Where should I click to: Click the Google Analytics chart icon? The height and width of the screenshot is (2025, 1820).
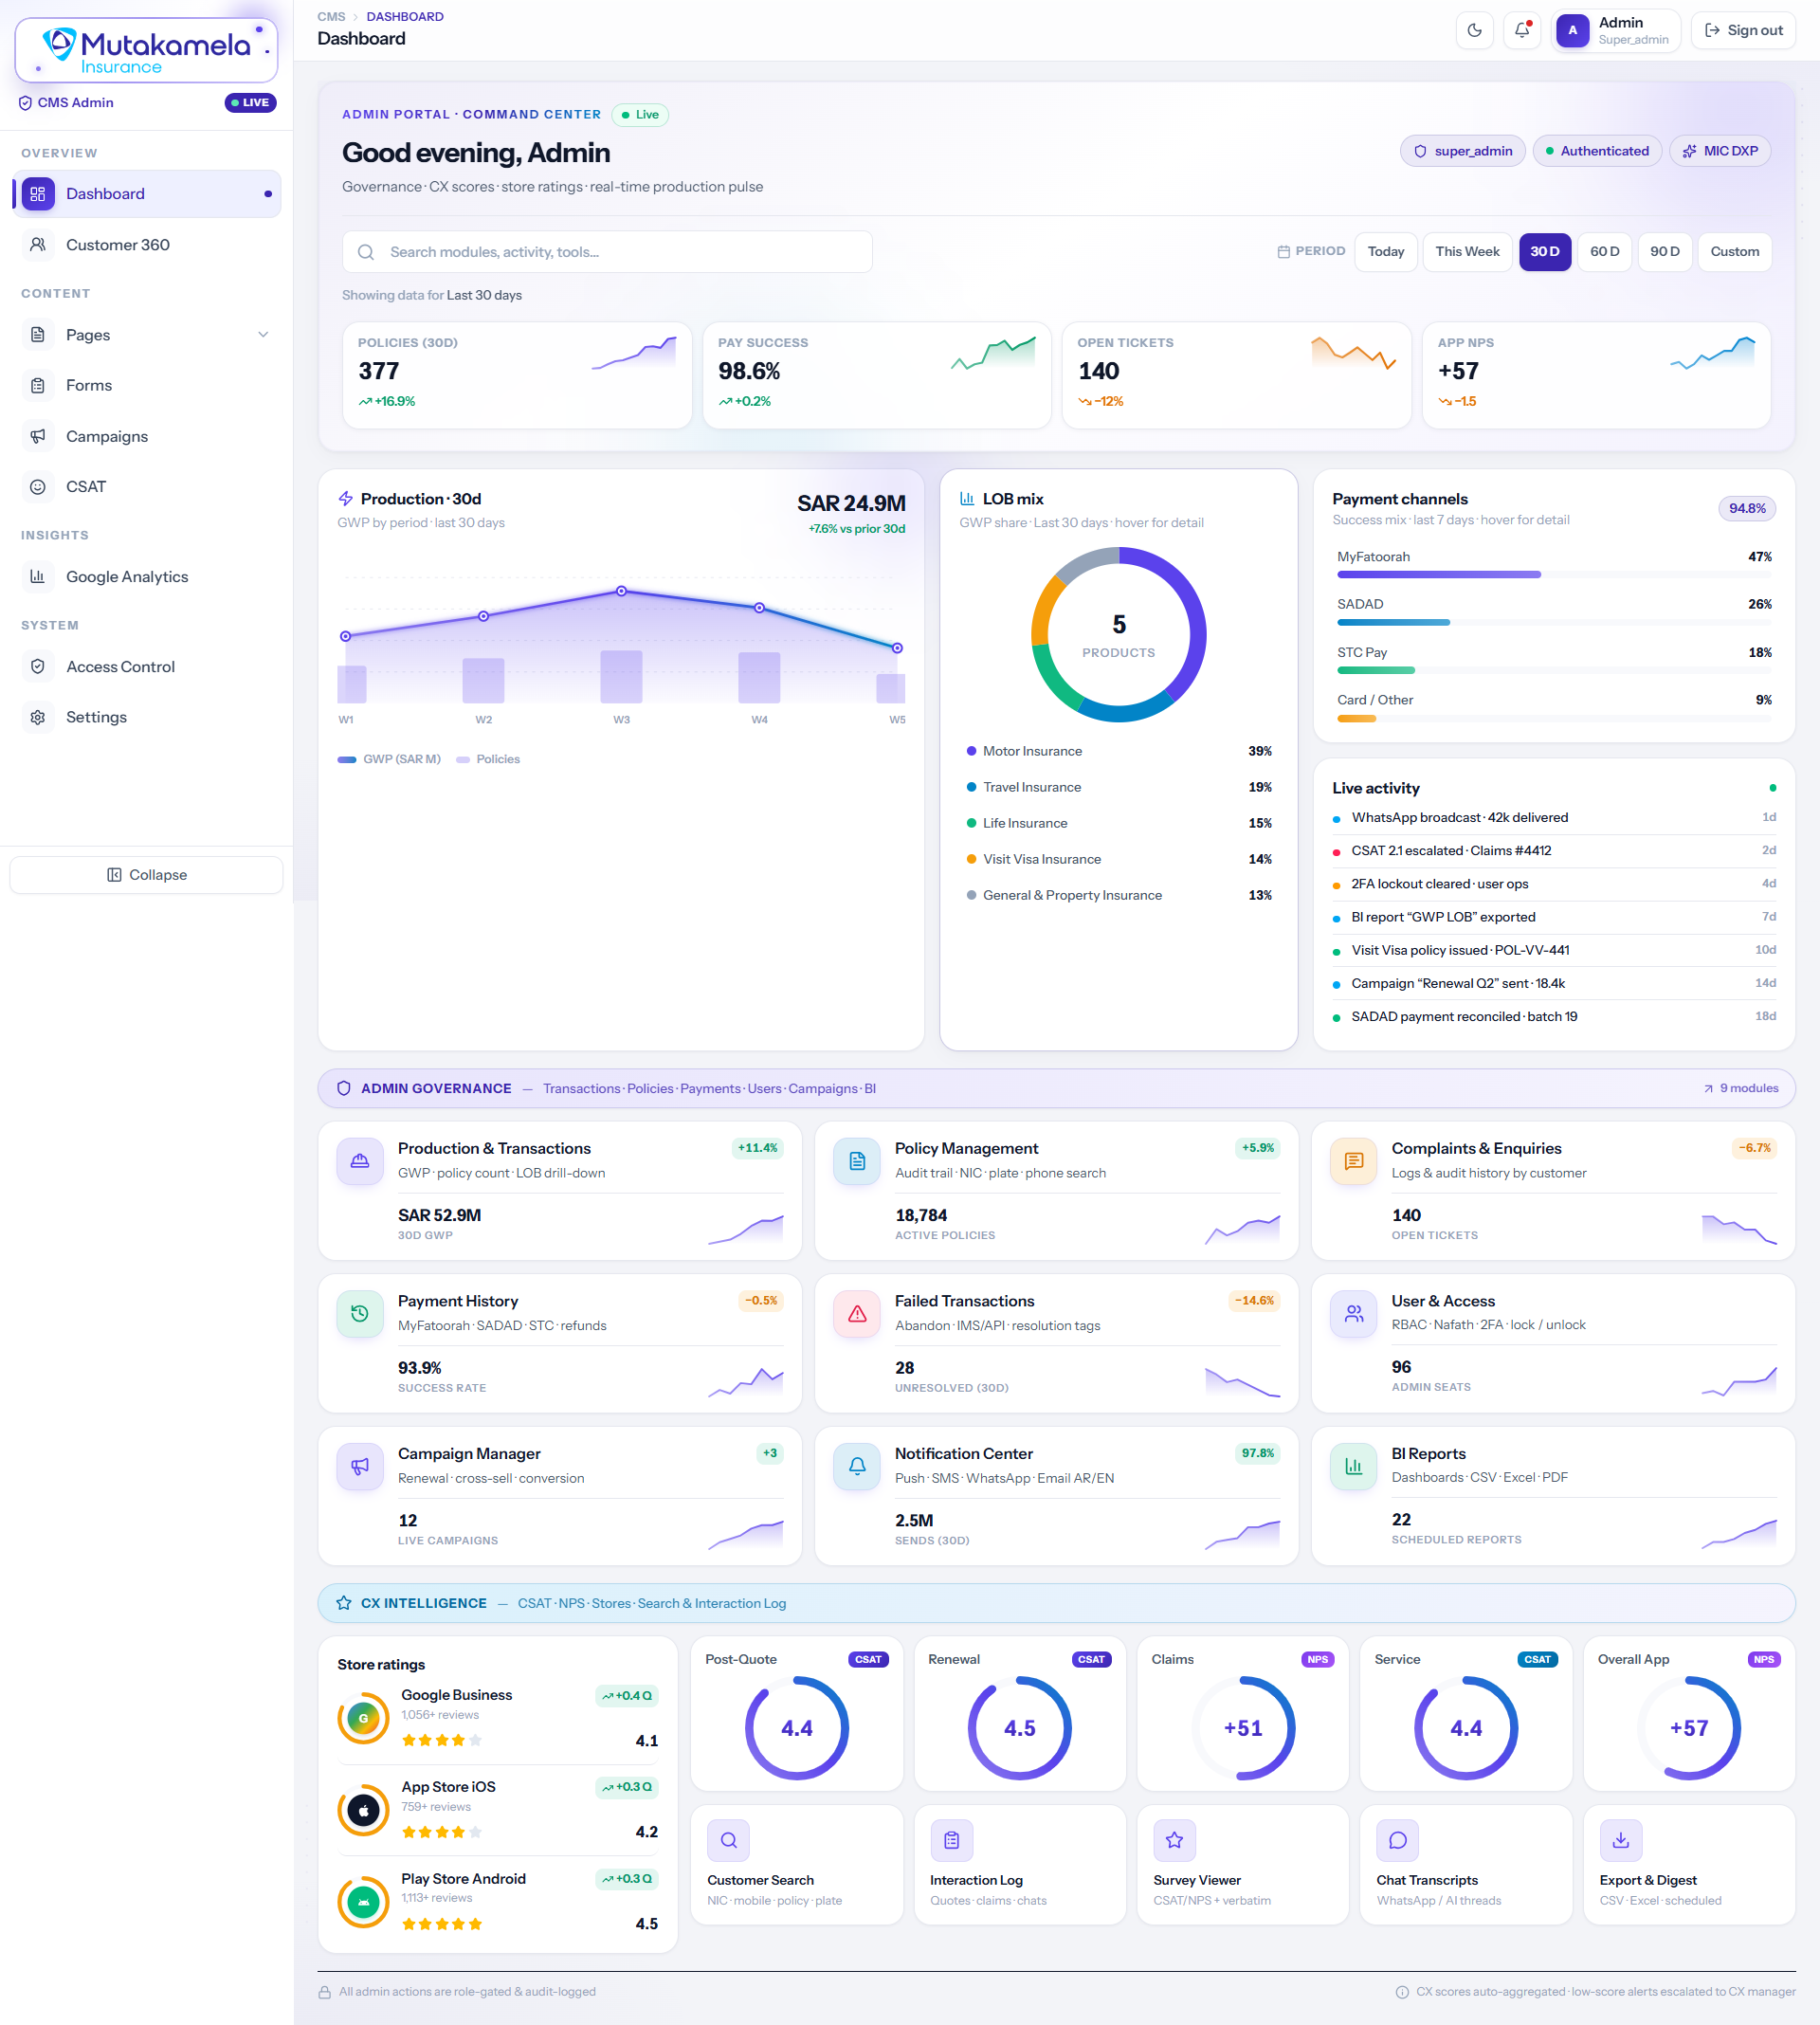38,577
